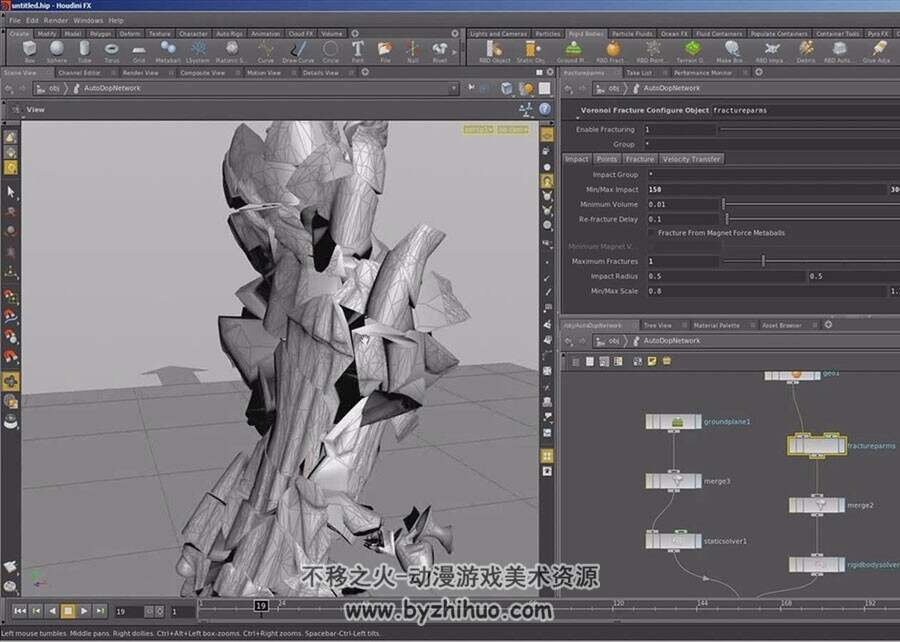900x642 pixels.
Task: Switch to the Particle Fluids shelf tab
Action: point(632,34)
